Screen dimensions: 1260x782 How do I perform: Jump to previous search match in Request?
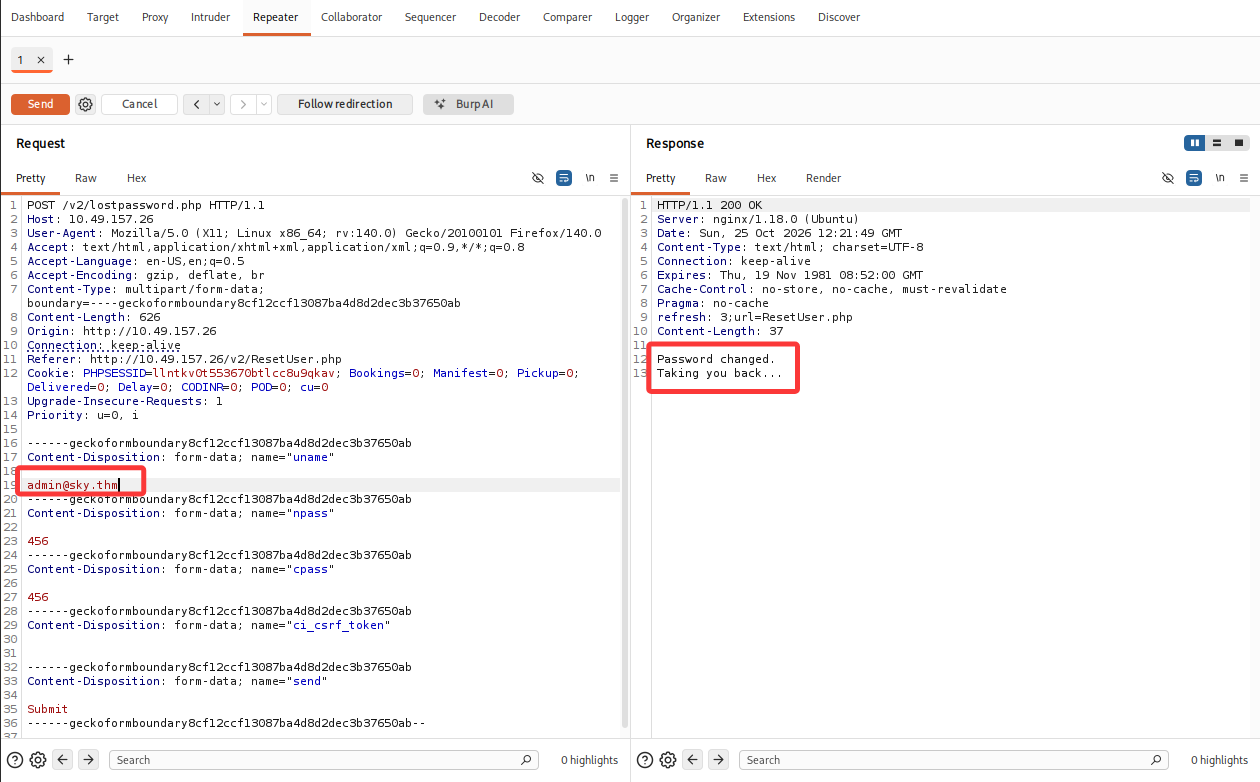[63, 760]
